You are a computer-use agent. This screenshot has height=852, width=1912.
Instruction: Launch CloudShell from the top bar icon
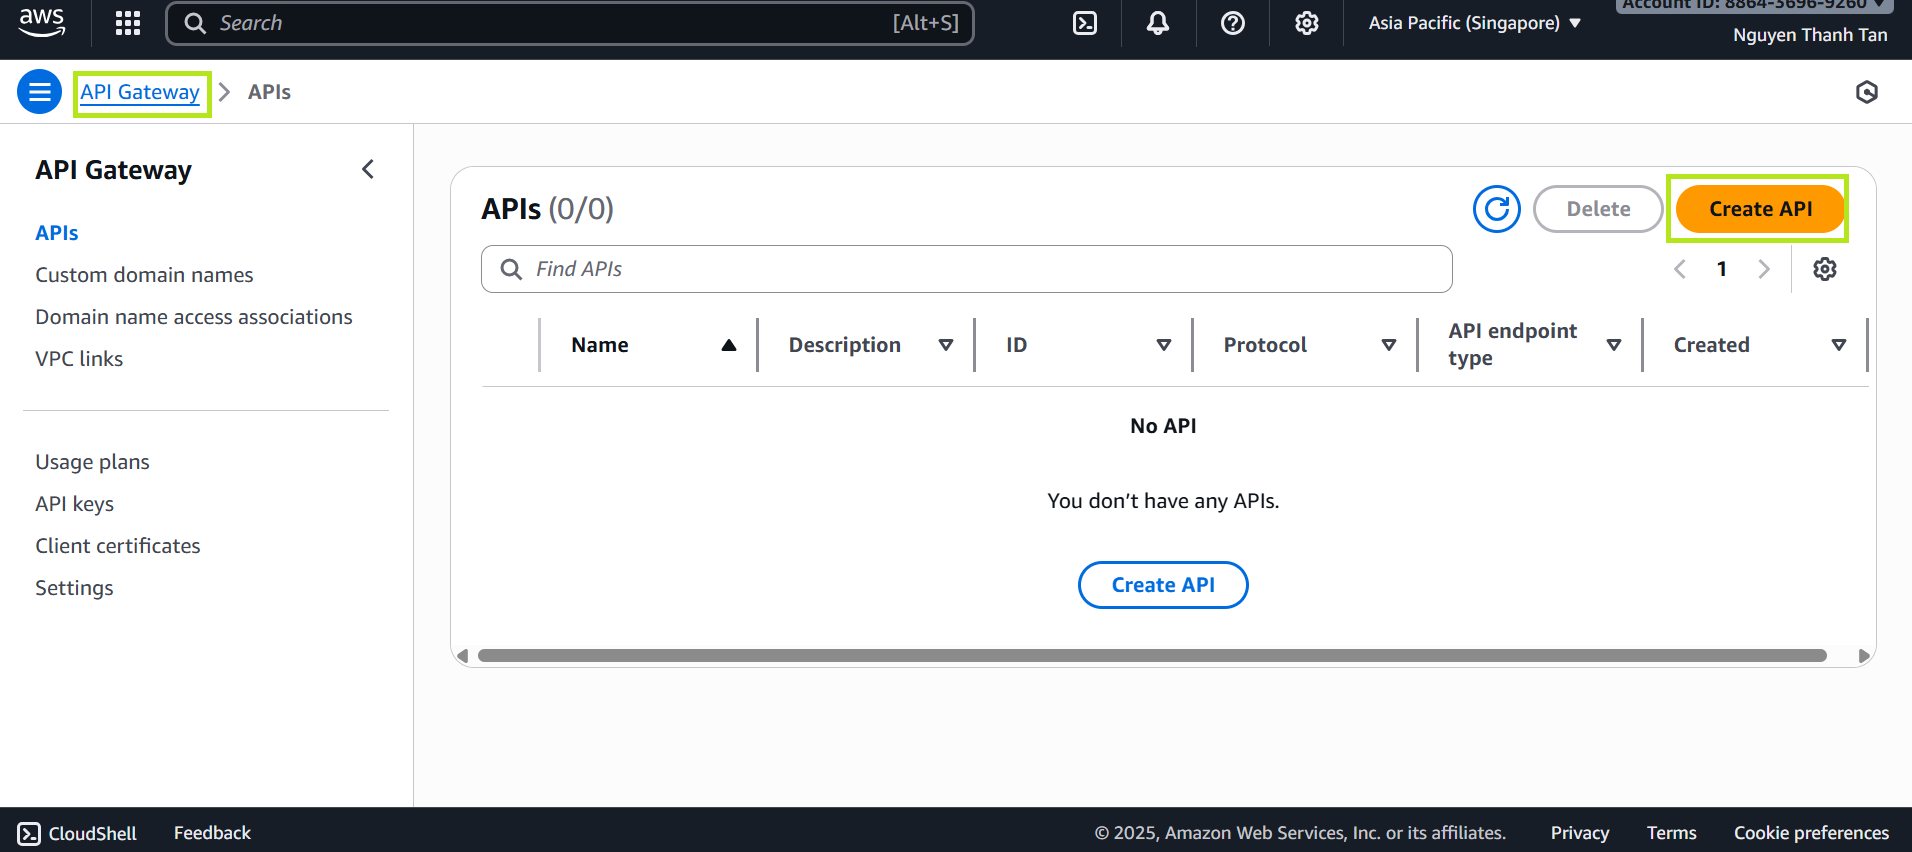point(1085,23)
